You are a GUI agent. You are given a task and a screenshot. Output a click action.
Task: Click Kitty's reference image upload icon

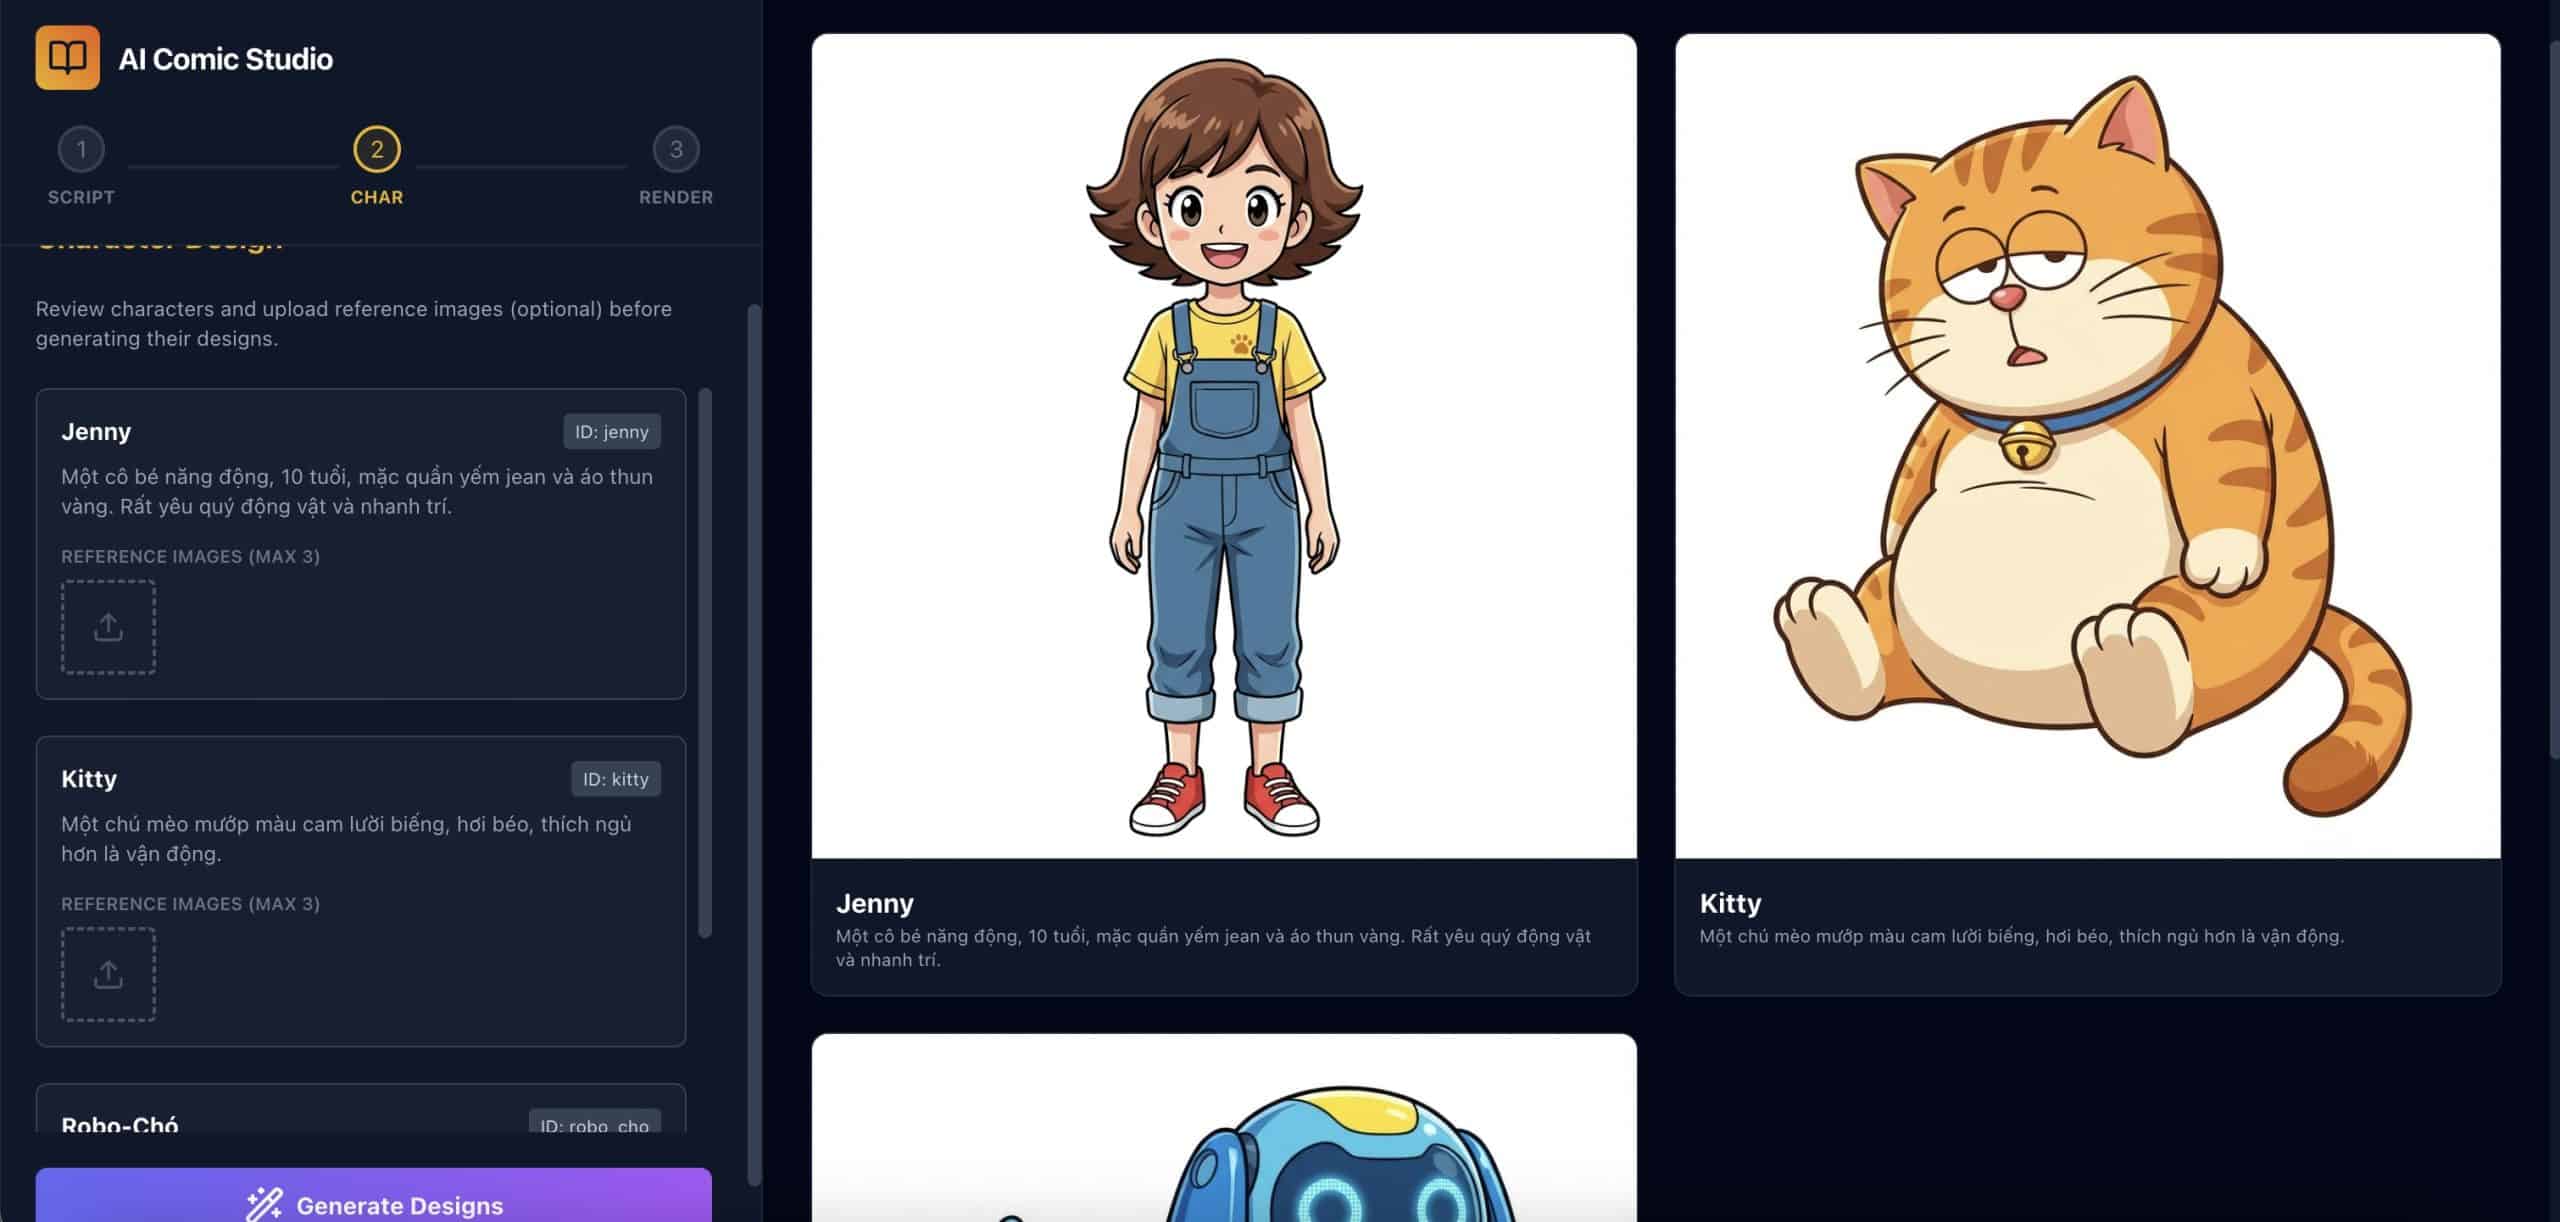click(108, 974)
